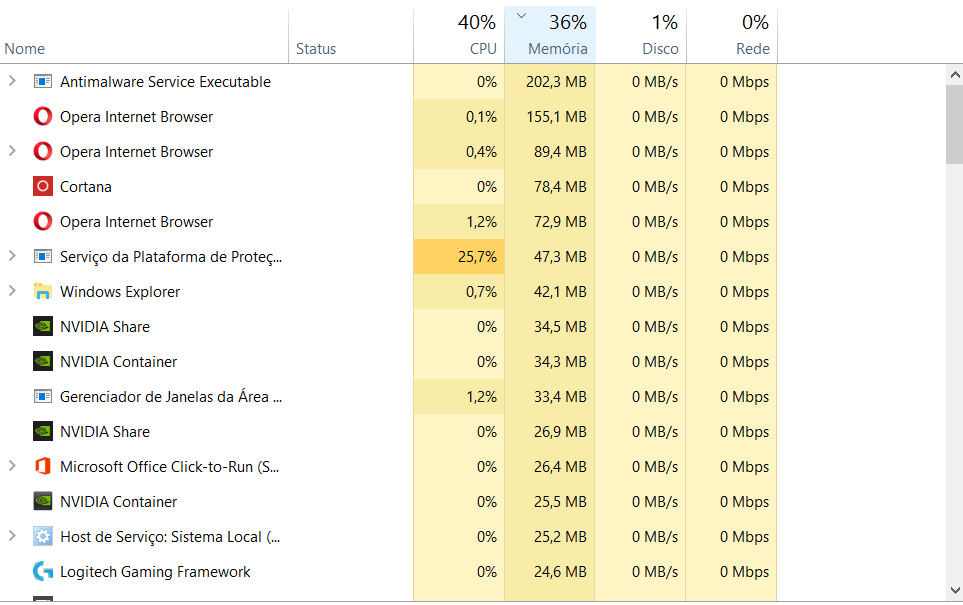Viewport: 963px width, 605px height.
Task: Click the Logitech Gaming Framework icon
Action: coord(42,572)
